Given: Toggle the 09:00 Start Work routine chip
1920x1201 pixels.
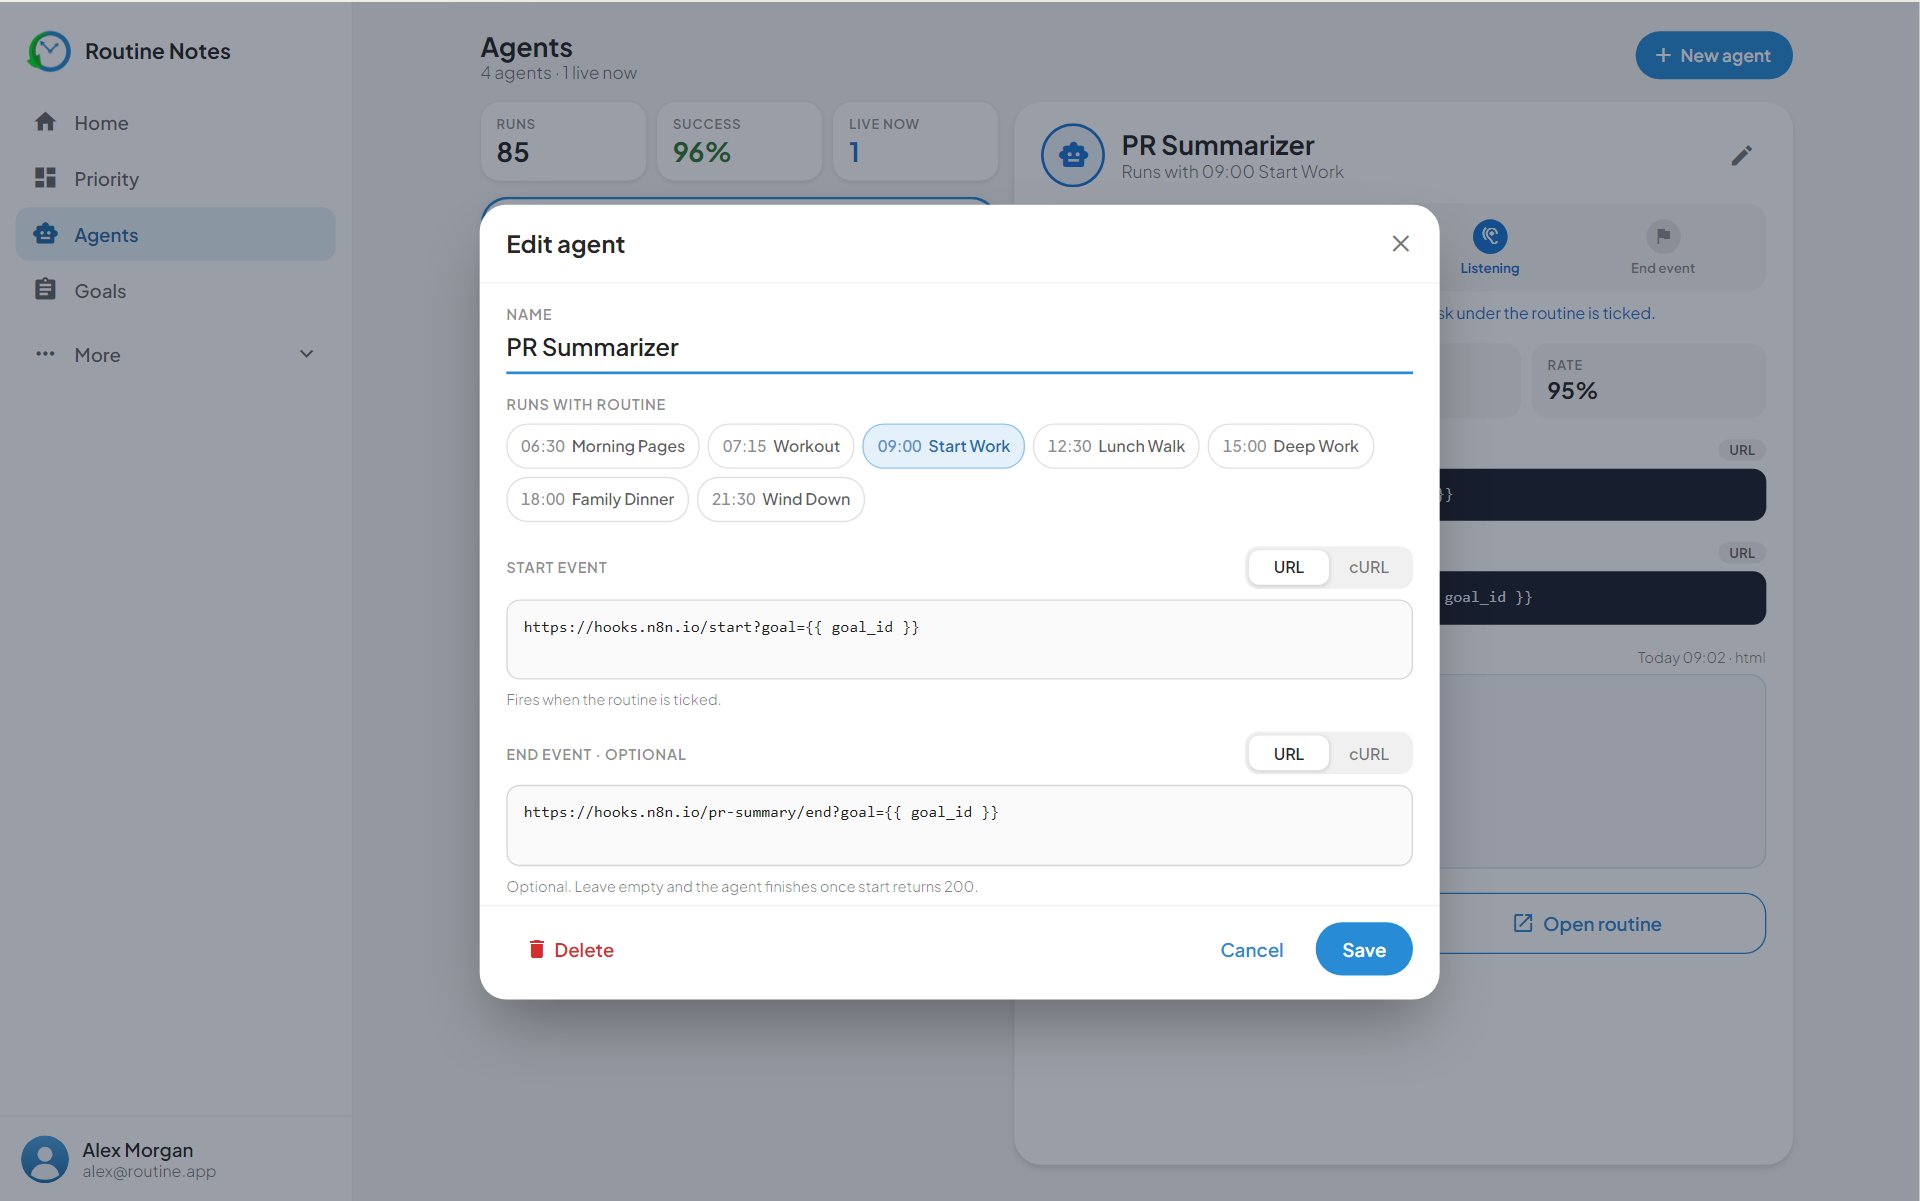Looking at the screenshot, I should click(943, 446).
